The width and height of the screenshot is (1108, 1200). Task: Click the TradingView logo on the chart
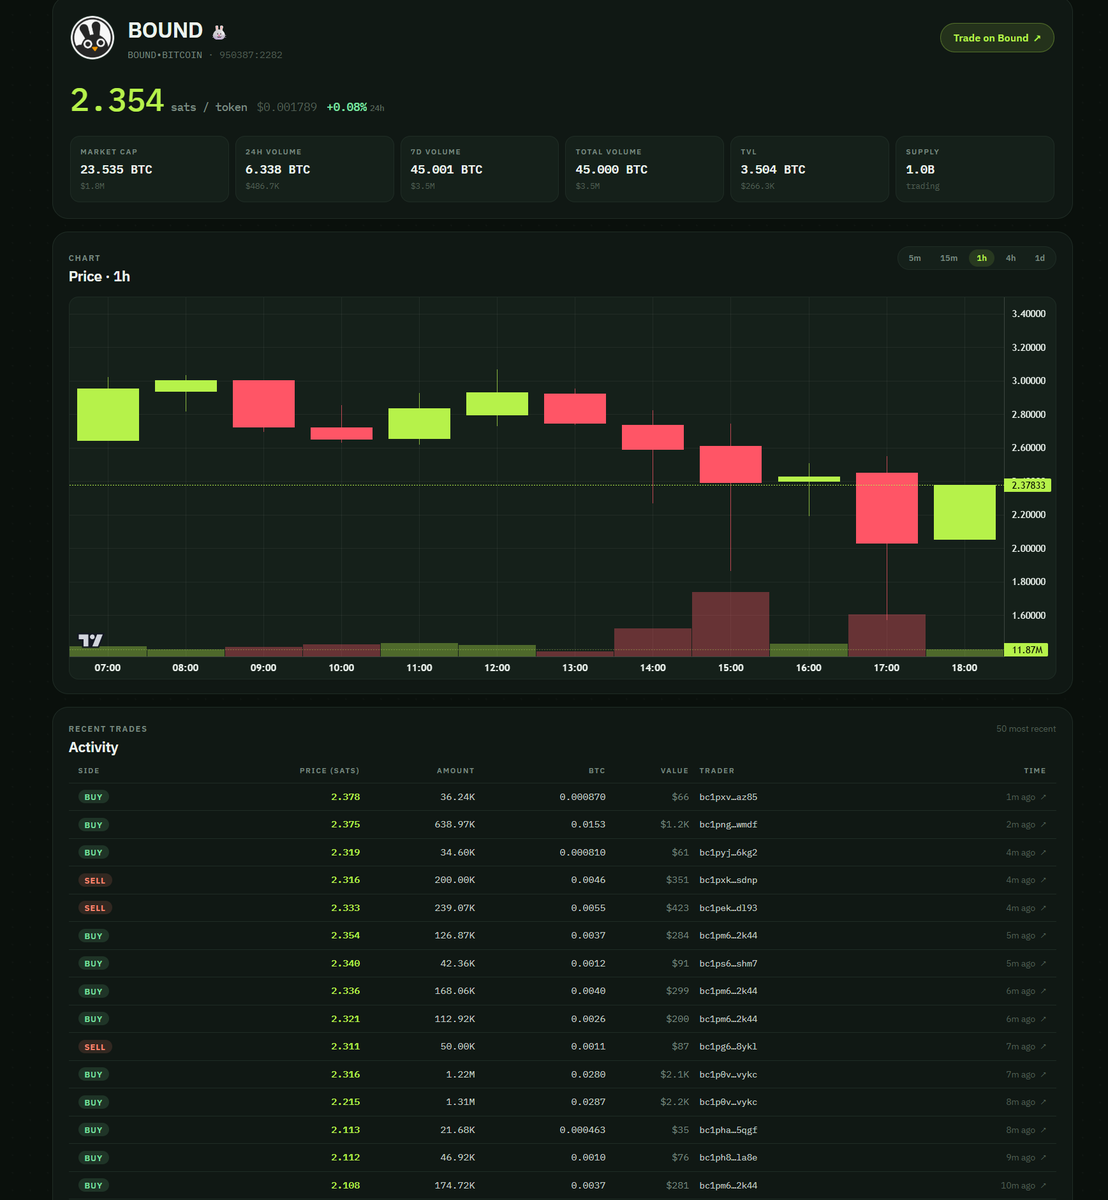coord(90,640)
